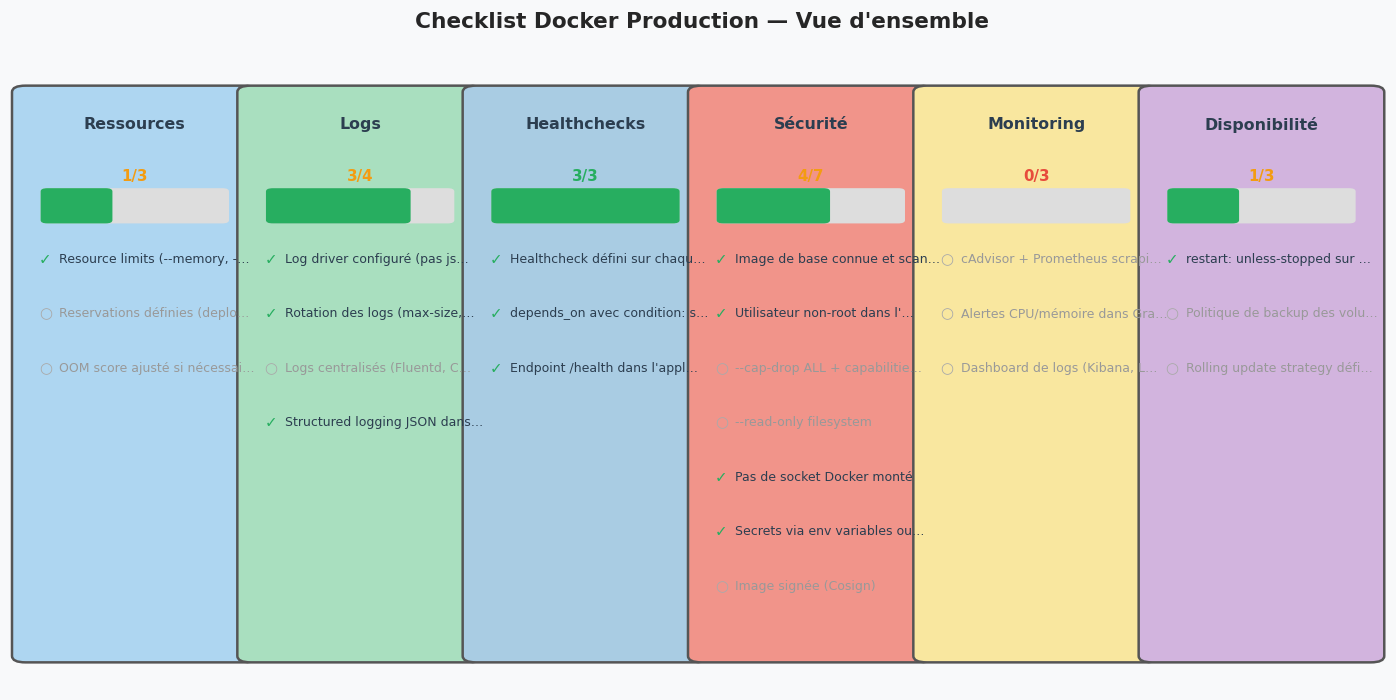Click the Logs centralisés (Fluentd) item text
Screen dimensions: 1396x700
pos(377,369)
